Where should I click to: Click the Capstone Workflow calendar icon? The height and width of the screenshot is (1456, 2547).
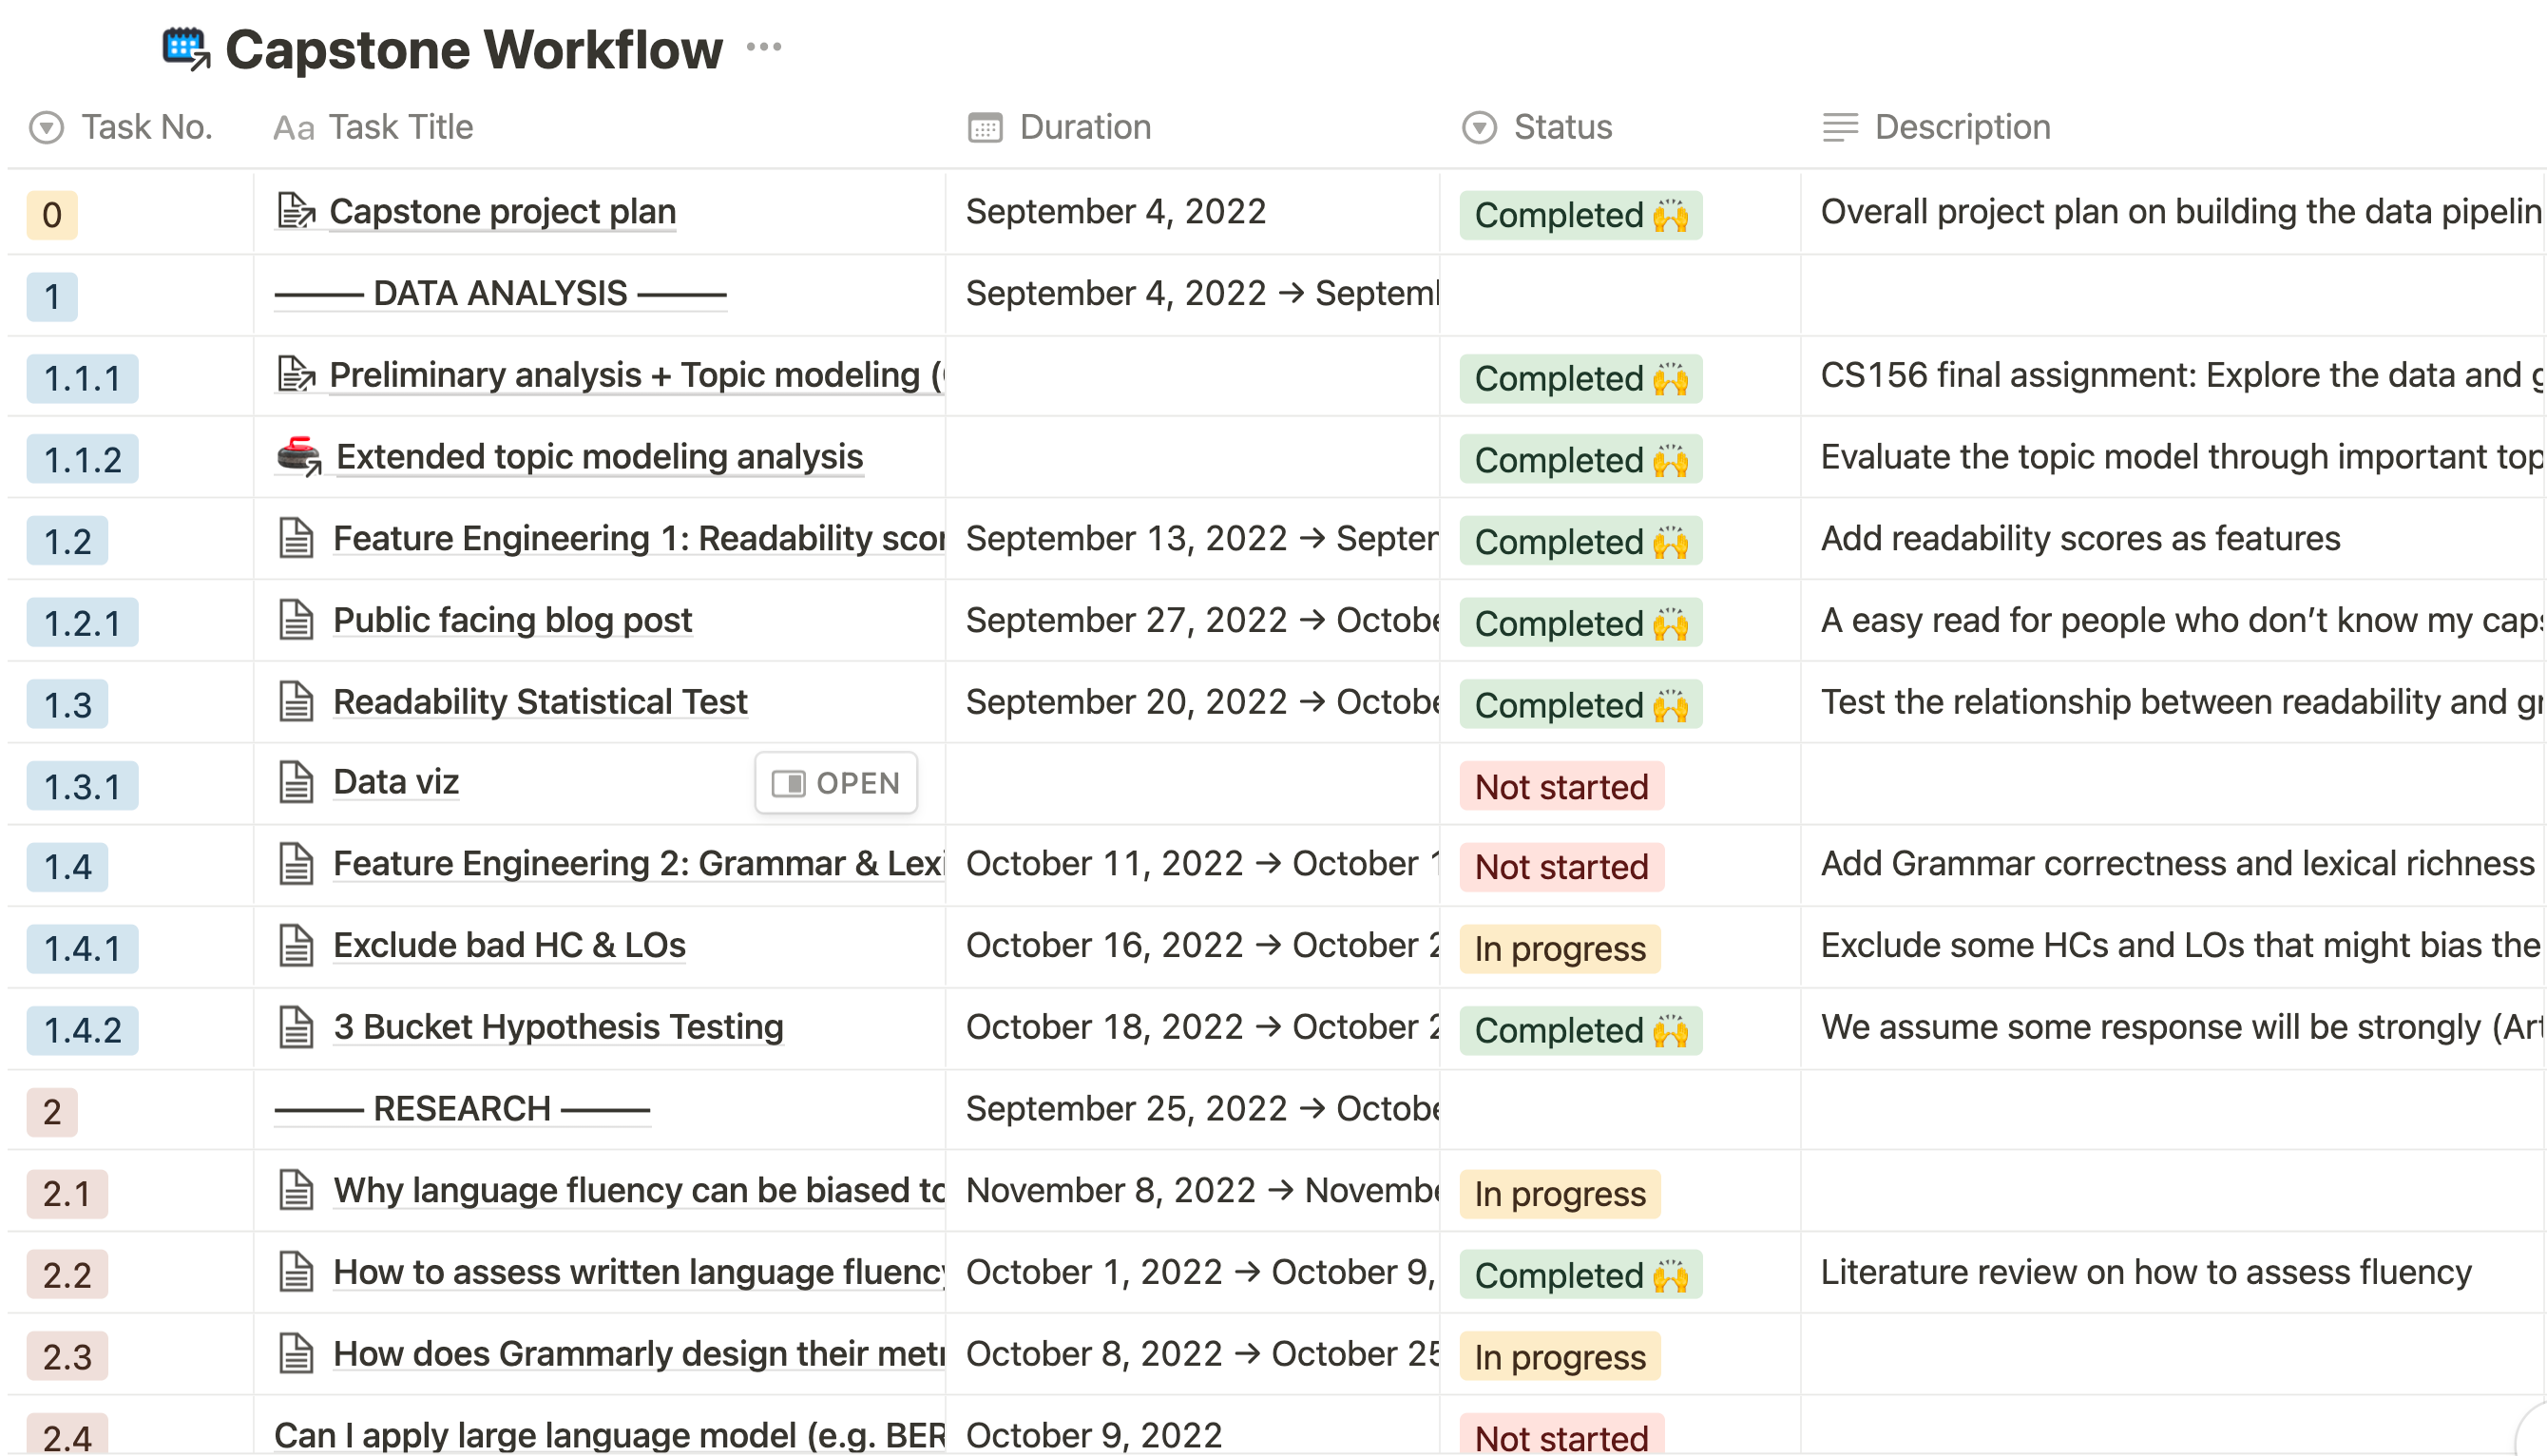point(185,48)
